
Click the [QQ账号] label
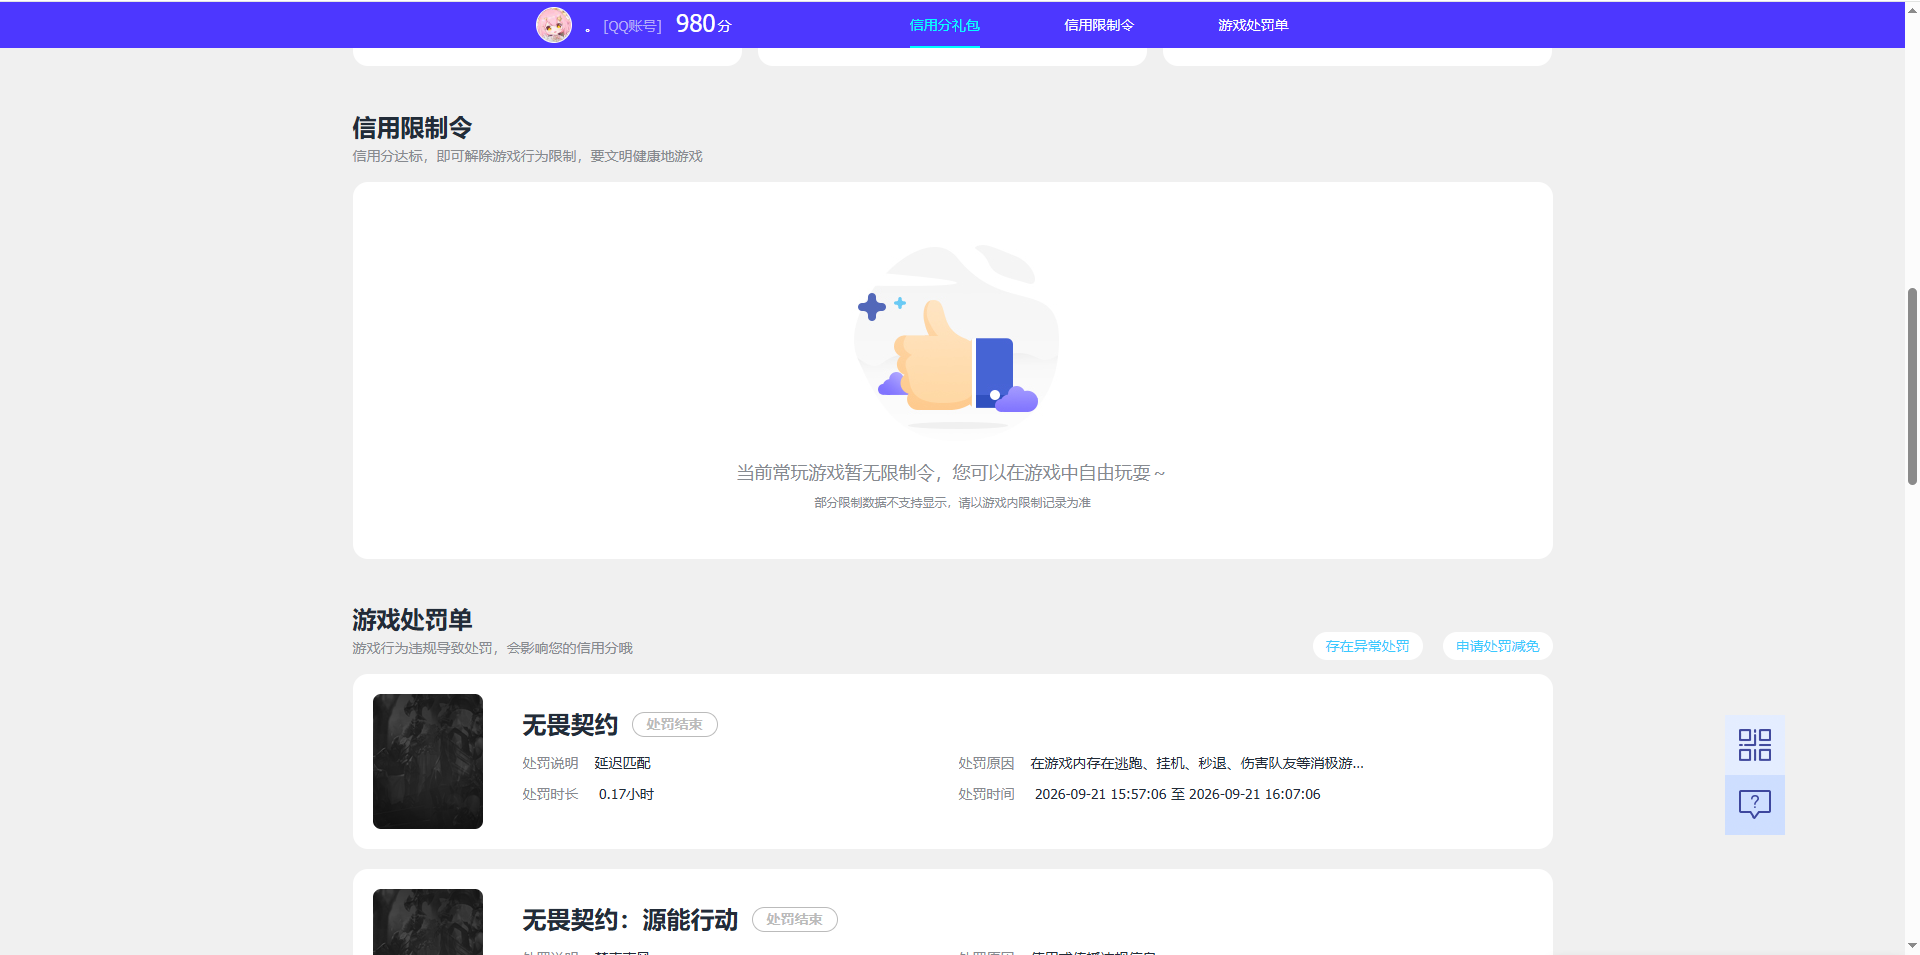click(632, 26)
